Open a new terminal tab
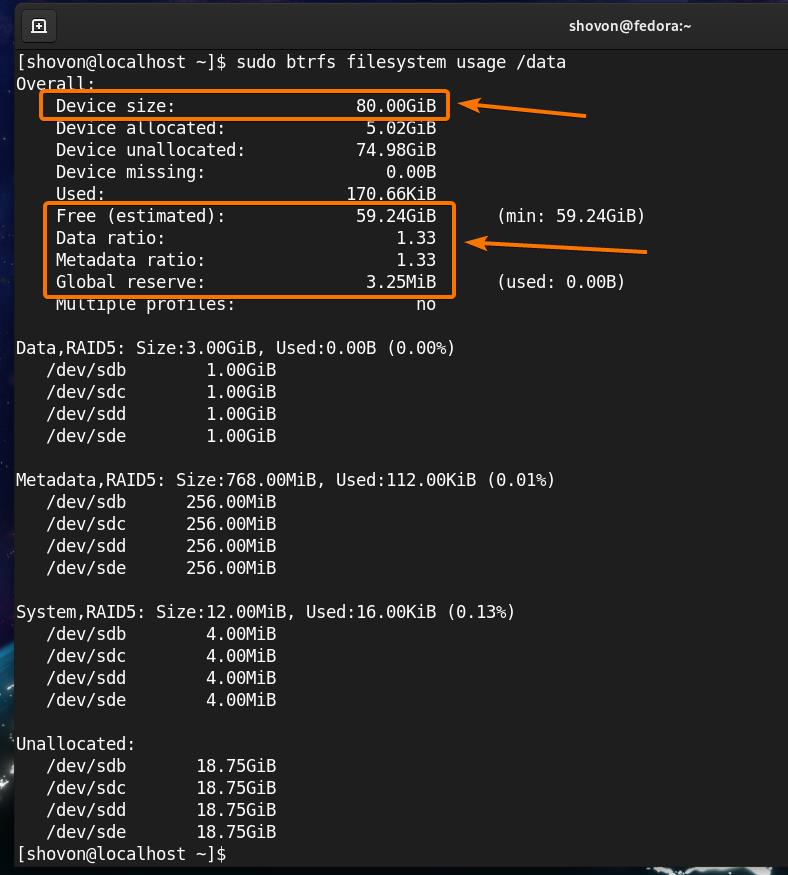The width and height of the screenshot is (788, 875). pos(39,25)
